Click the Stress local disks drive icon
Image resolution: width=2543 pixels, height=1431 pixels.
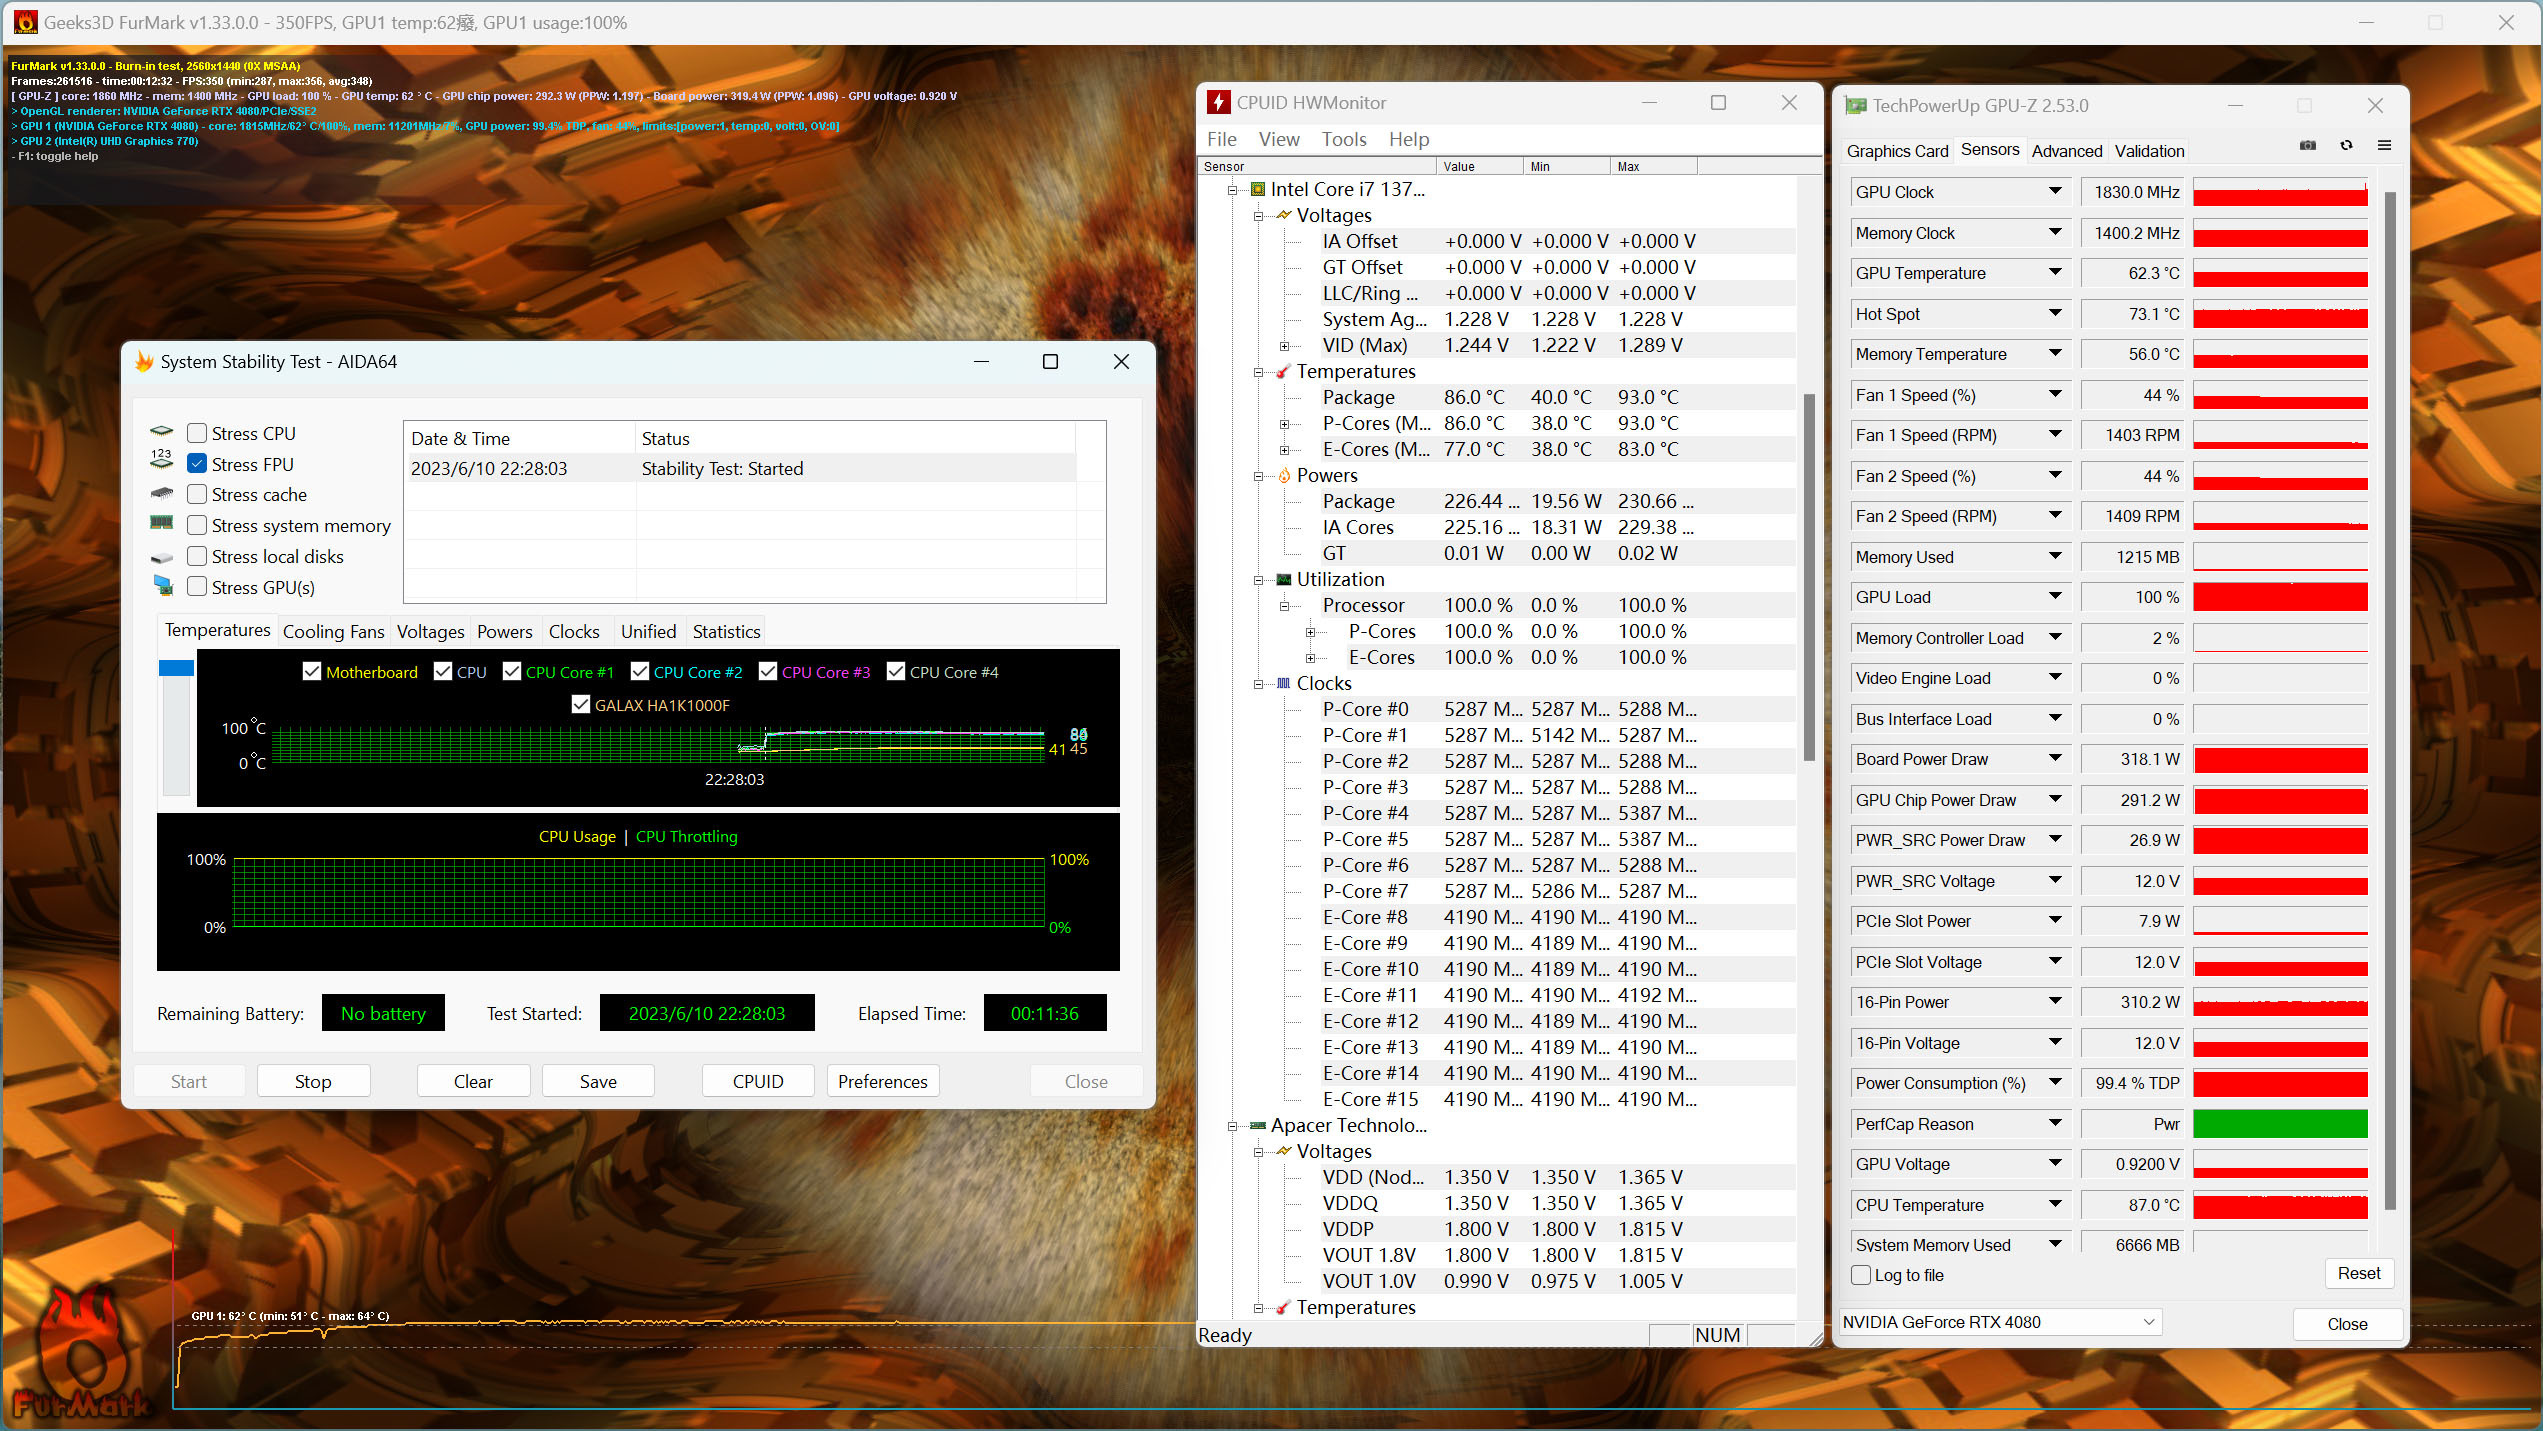point(162,557)
